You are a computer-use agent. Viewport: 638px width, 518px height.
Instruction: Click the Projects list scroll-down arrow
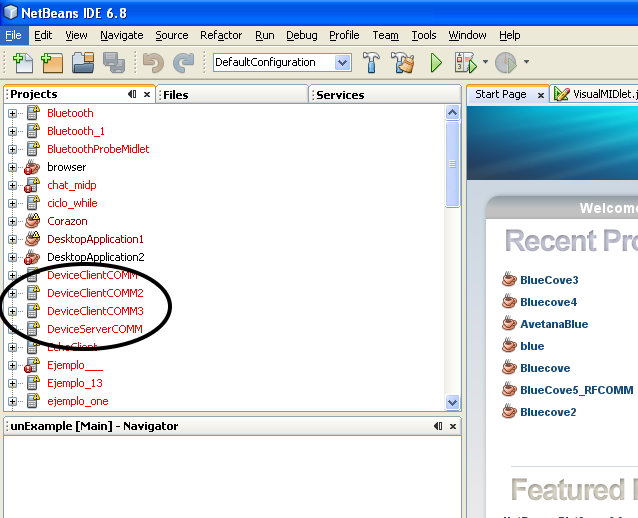pyautogui.click(x=452, y=402)
